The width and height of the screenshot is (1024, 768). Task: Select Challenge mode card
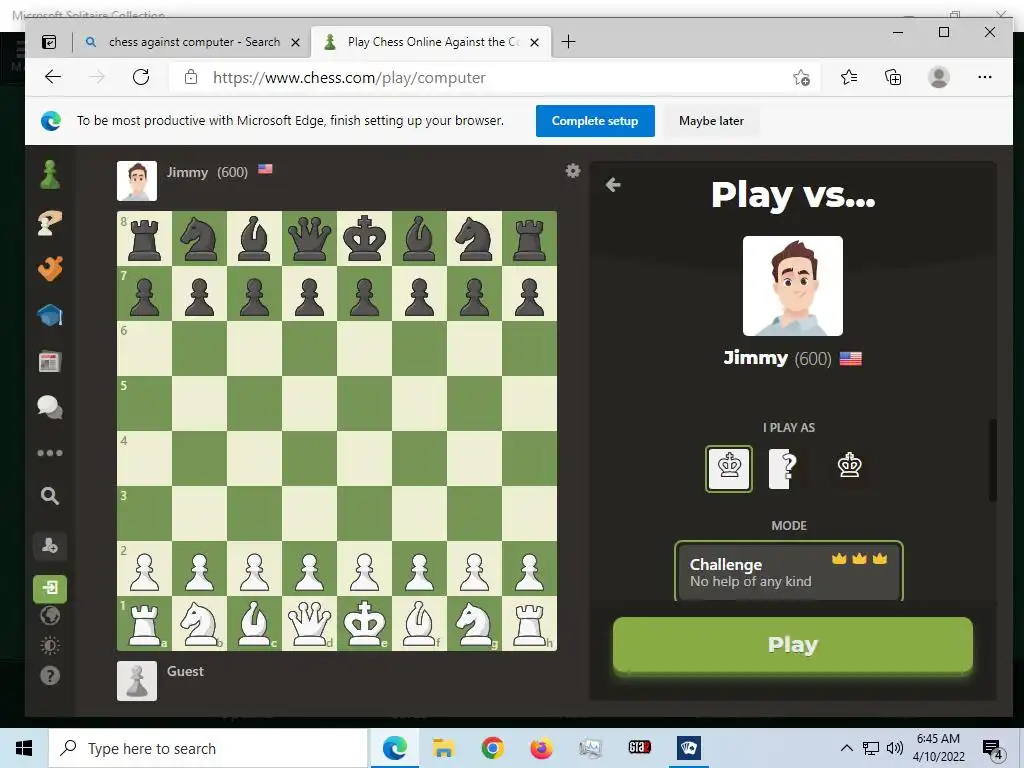pyautogui.click(x=789, y=571)
